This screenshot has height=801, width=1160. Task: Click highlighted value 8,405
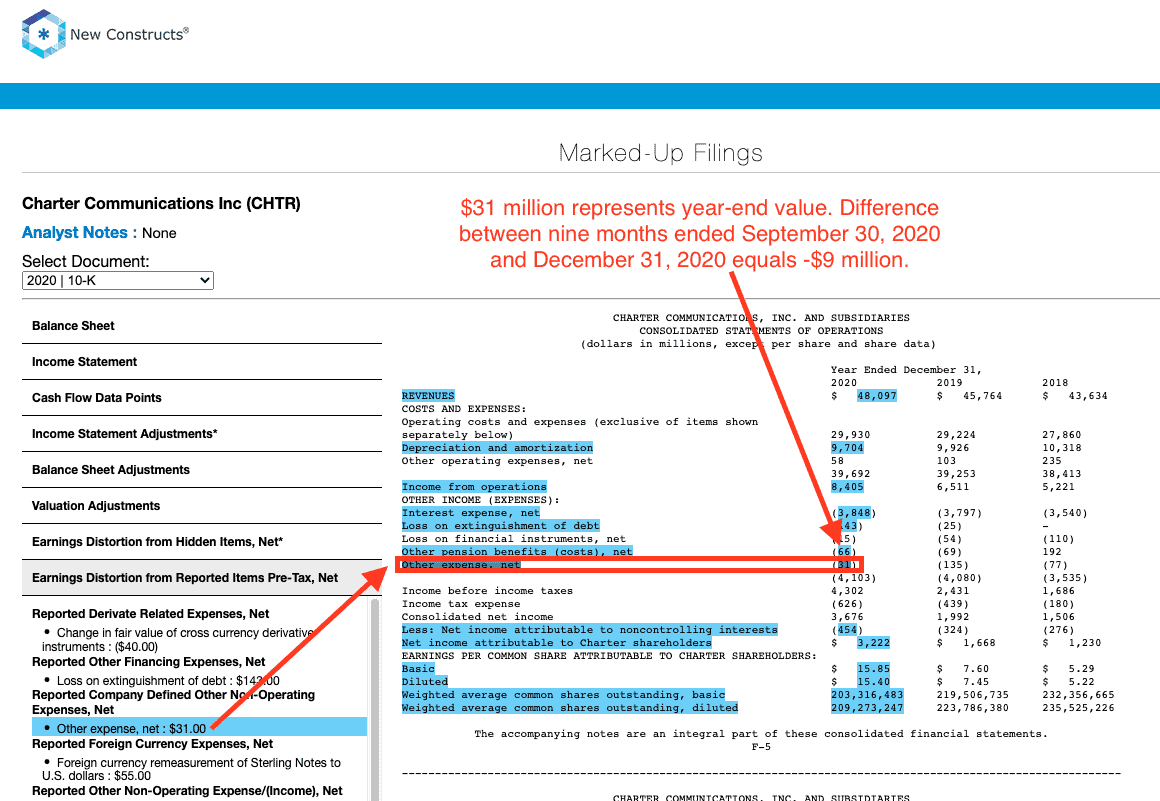coord(847,487)
